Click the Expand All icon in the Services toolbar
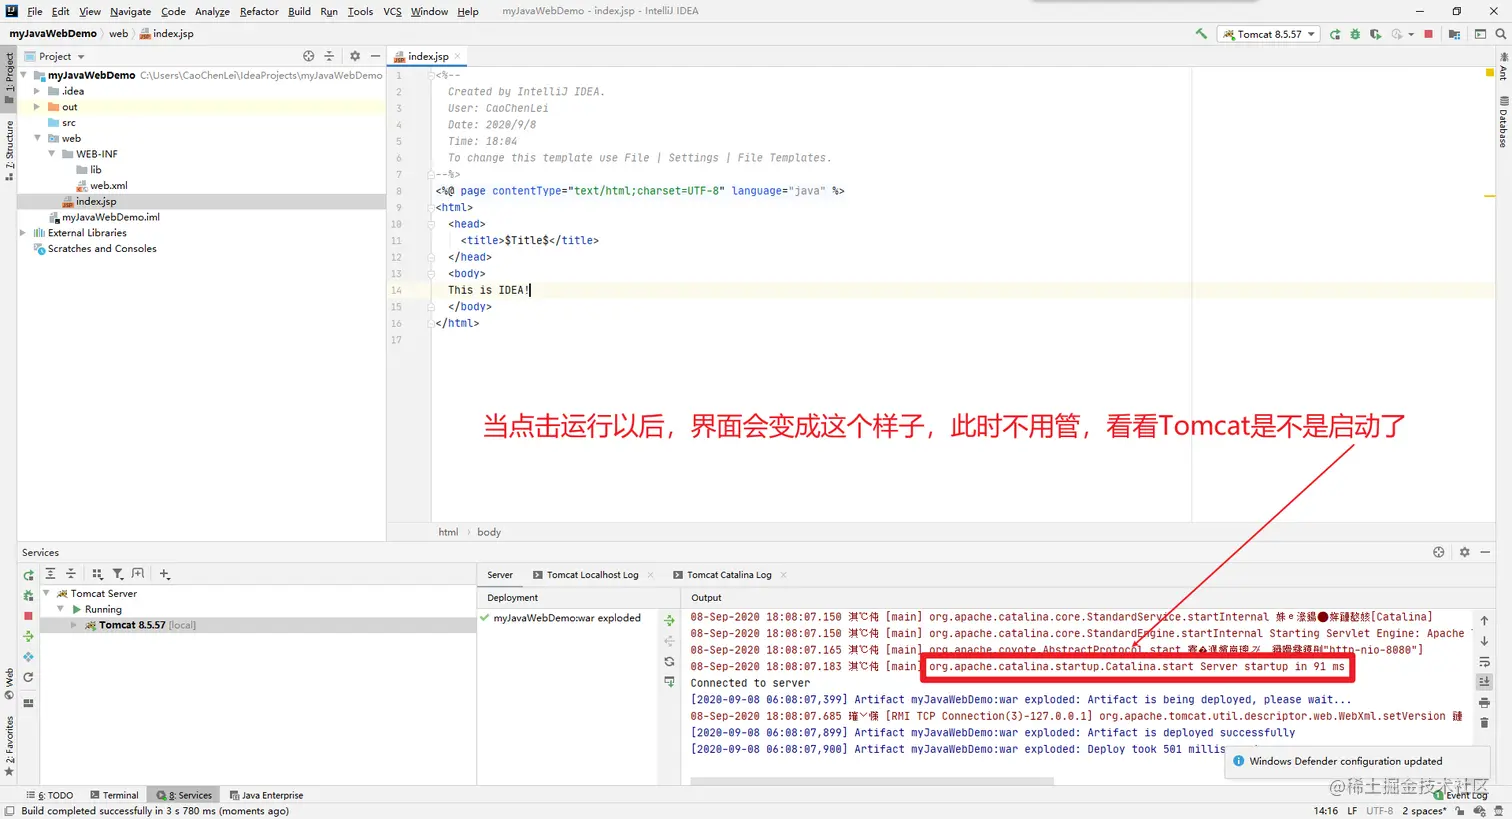Image resolution: width=1512 pixels, height=819 pixels. point(50,574)
